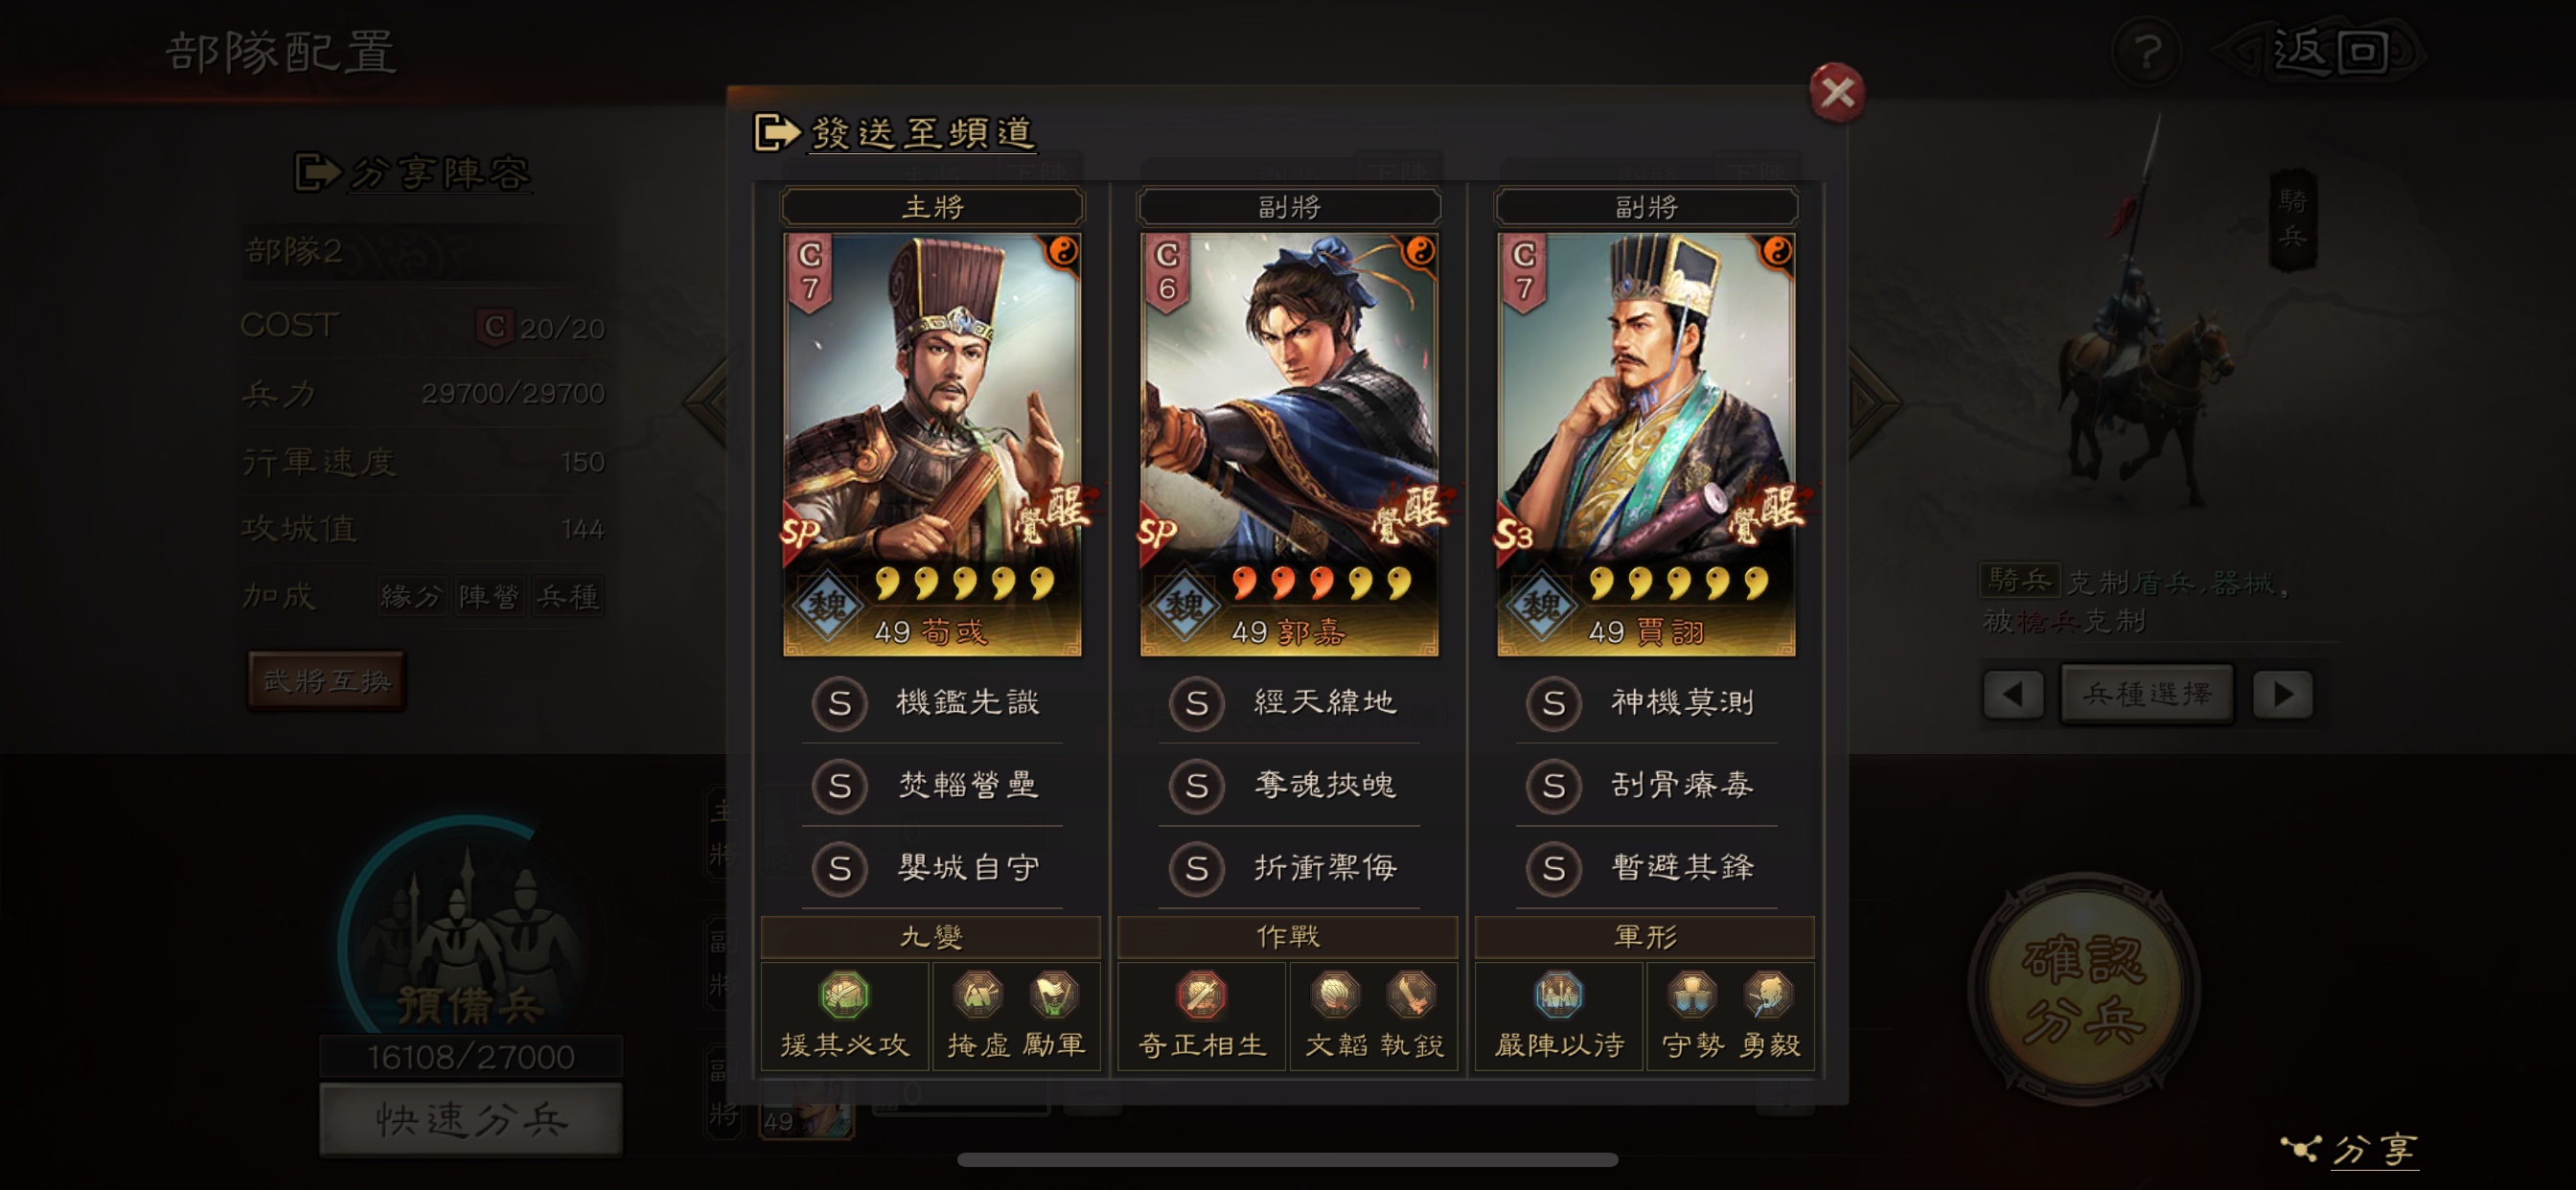This screenshot has height=1190, width=2576.
Task: Select the 掩虛 tactic icon
Action: pos(978,995)
